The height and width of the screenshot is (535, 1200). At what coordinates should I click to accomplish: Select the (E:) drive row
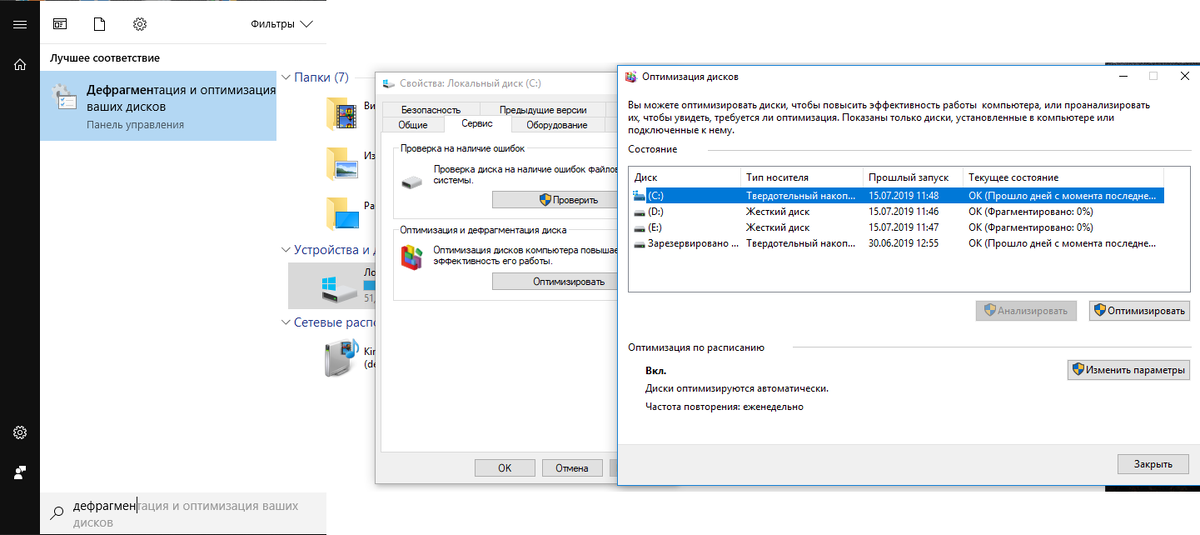897,228
